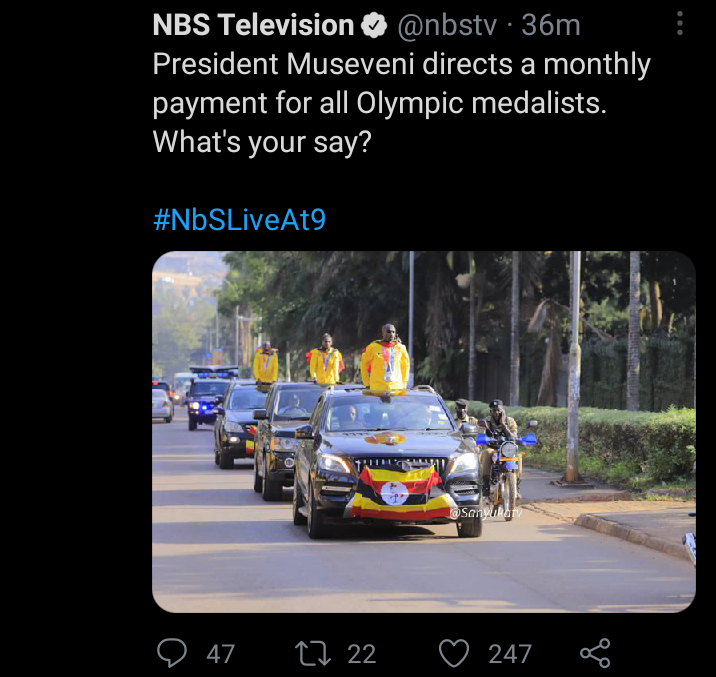Click the retweet count 22
Screen dimensions: 716x677
click(x=362, y=654)
